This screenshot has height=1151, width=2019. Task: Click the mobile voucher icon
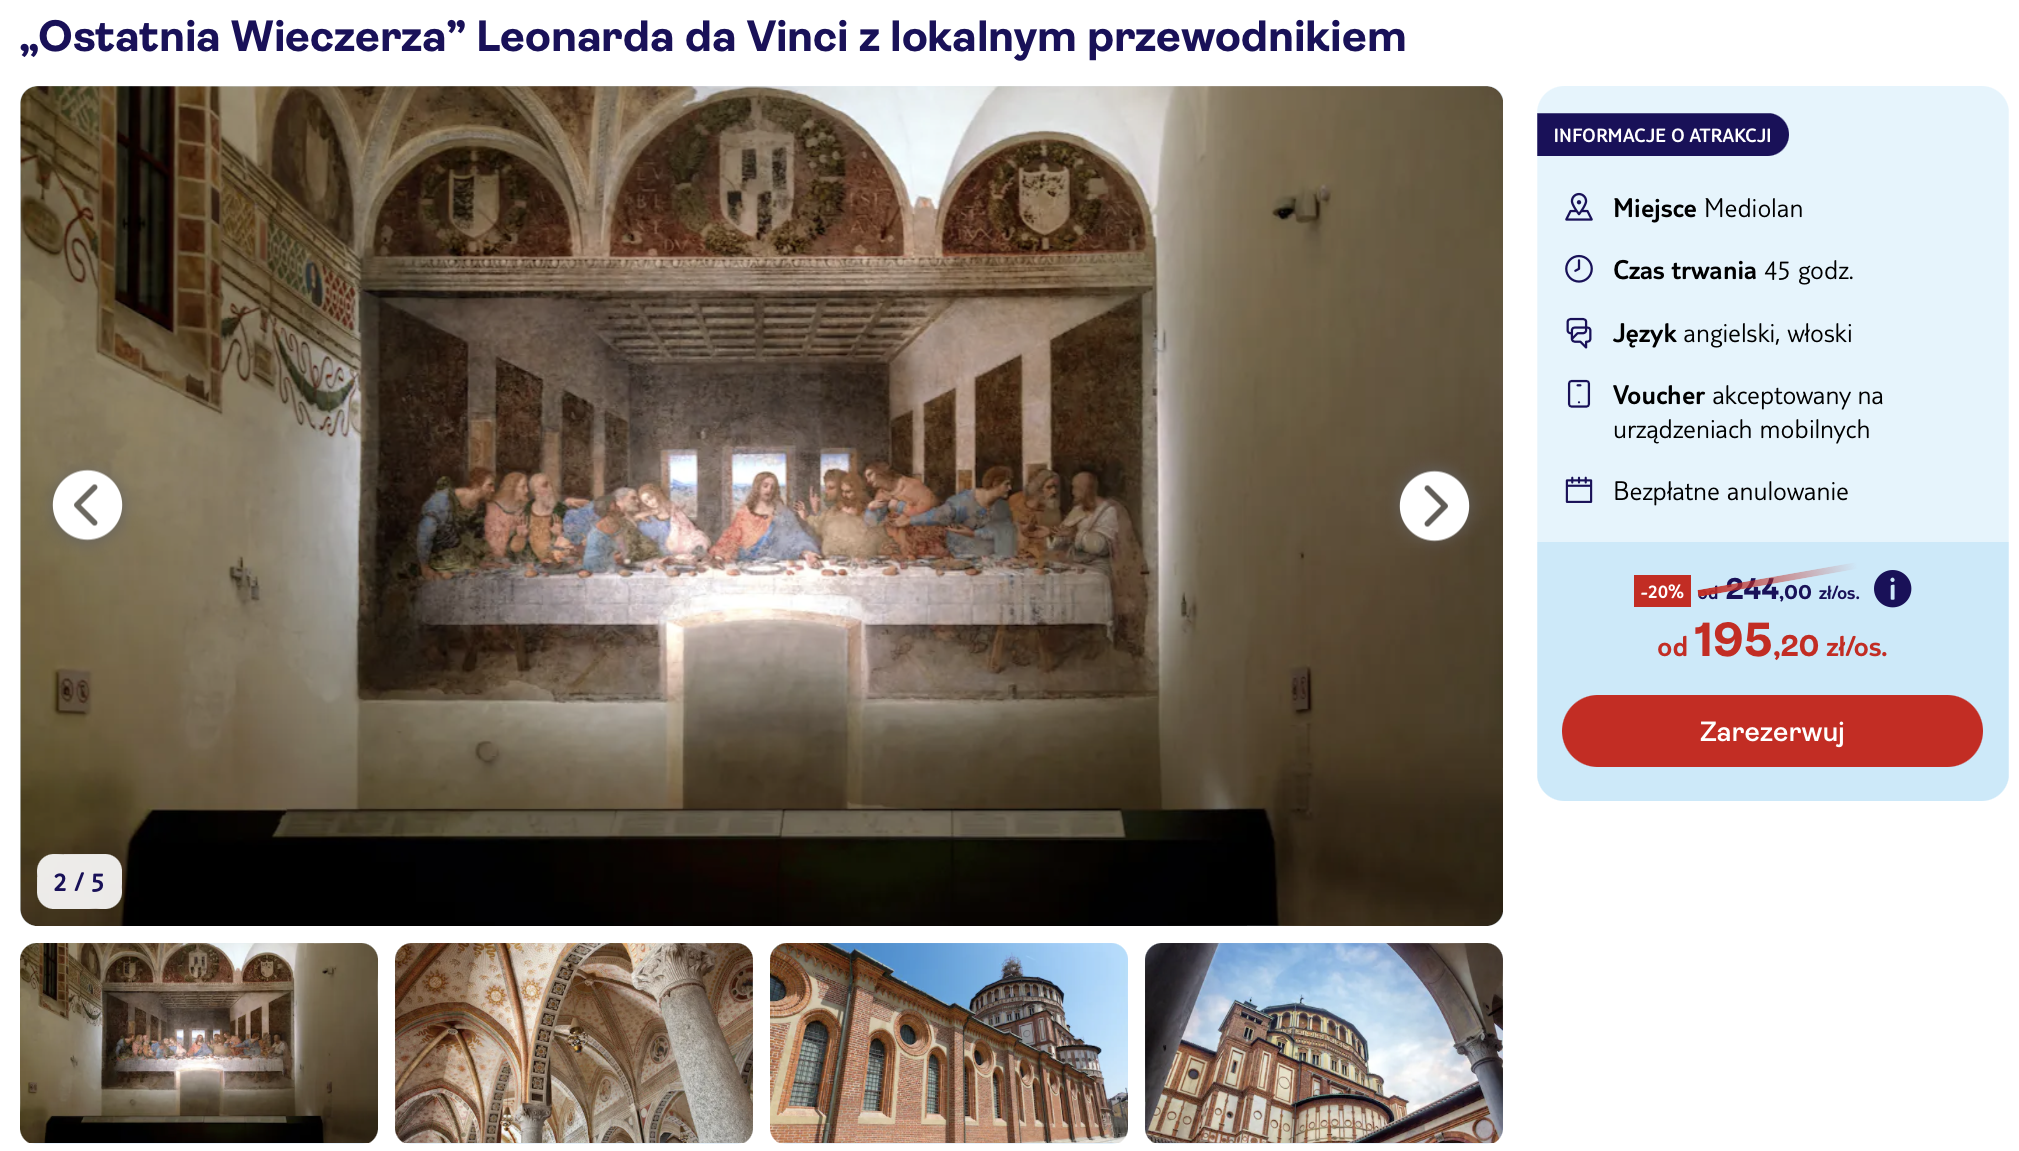pos(1578,394)
